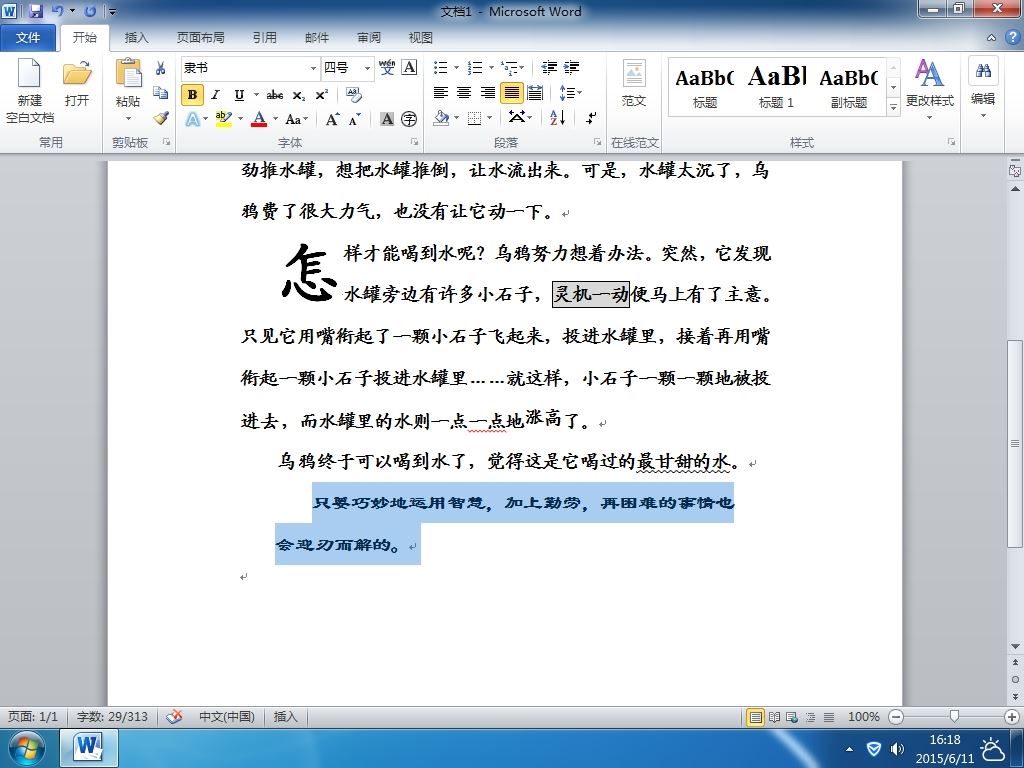1024x768 pixels.
Task: Click the Phonetic Guide (wén) icon
Action: (387, 67)
